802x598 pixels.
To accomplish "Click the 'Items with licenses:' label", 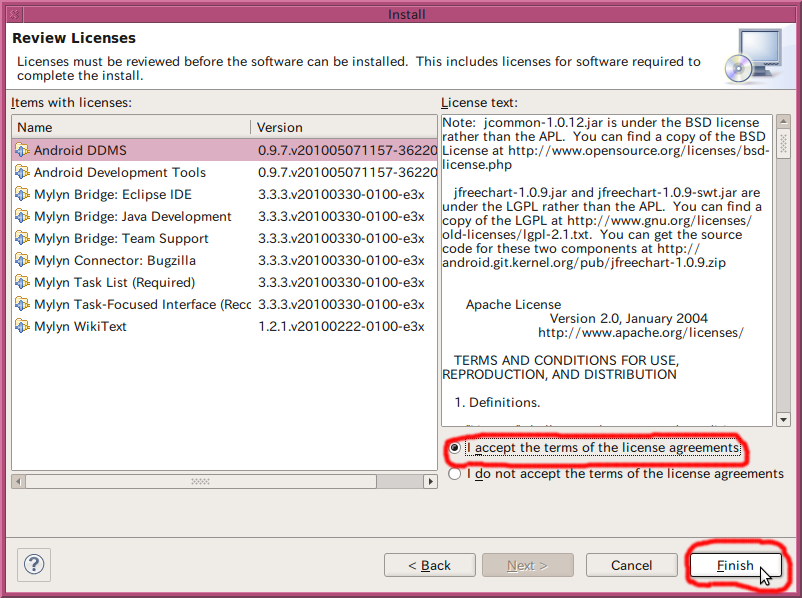I will click(x=72, y=102).
